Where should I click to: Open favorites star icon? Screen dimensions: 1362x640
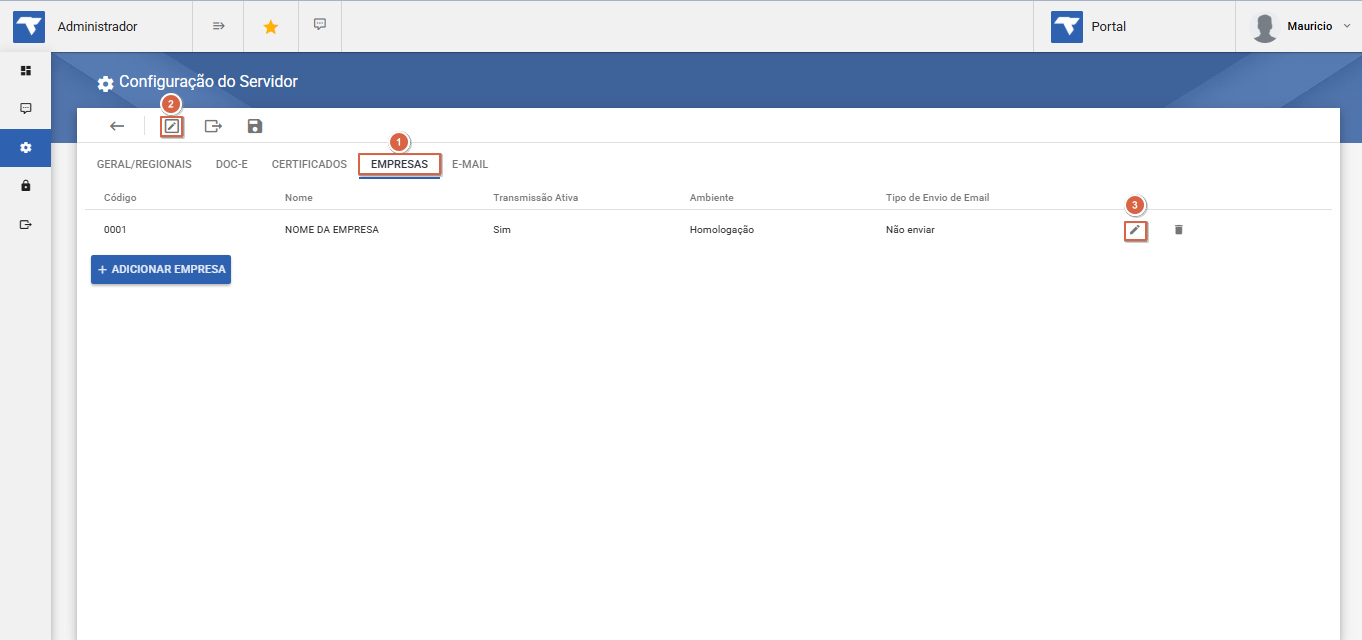tap(270, 27)
